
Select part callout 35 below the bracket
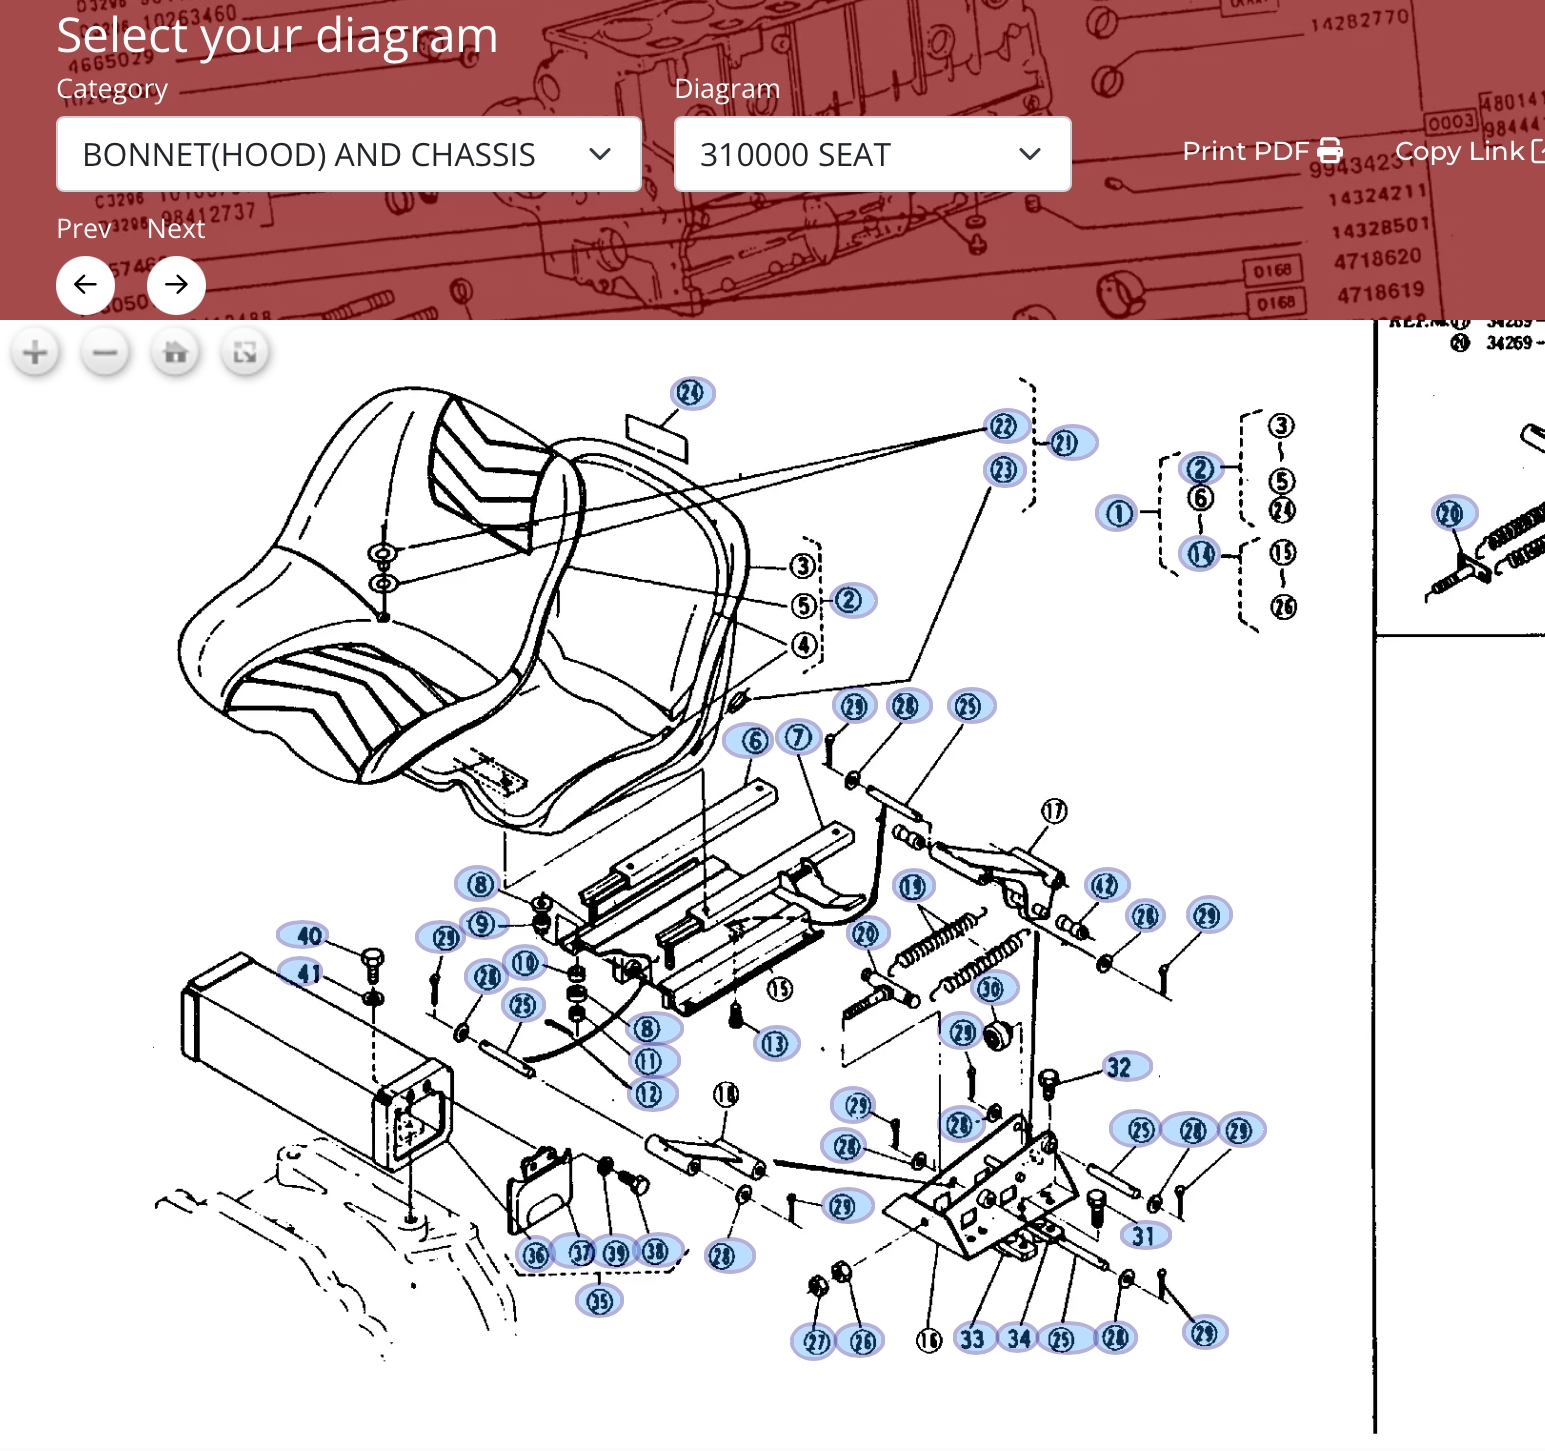(600, 1301)
